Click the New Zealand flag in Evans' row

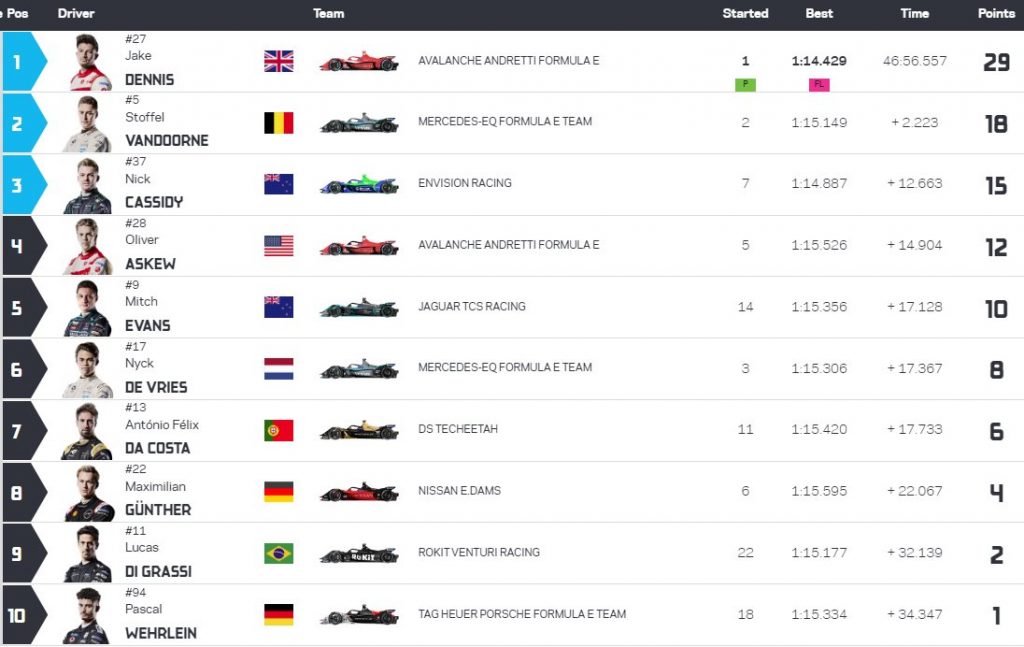(279, 307)
